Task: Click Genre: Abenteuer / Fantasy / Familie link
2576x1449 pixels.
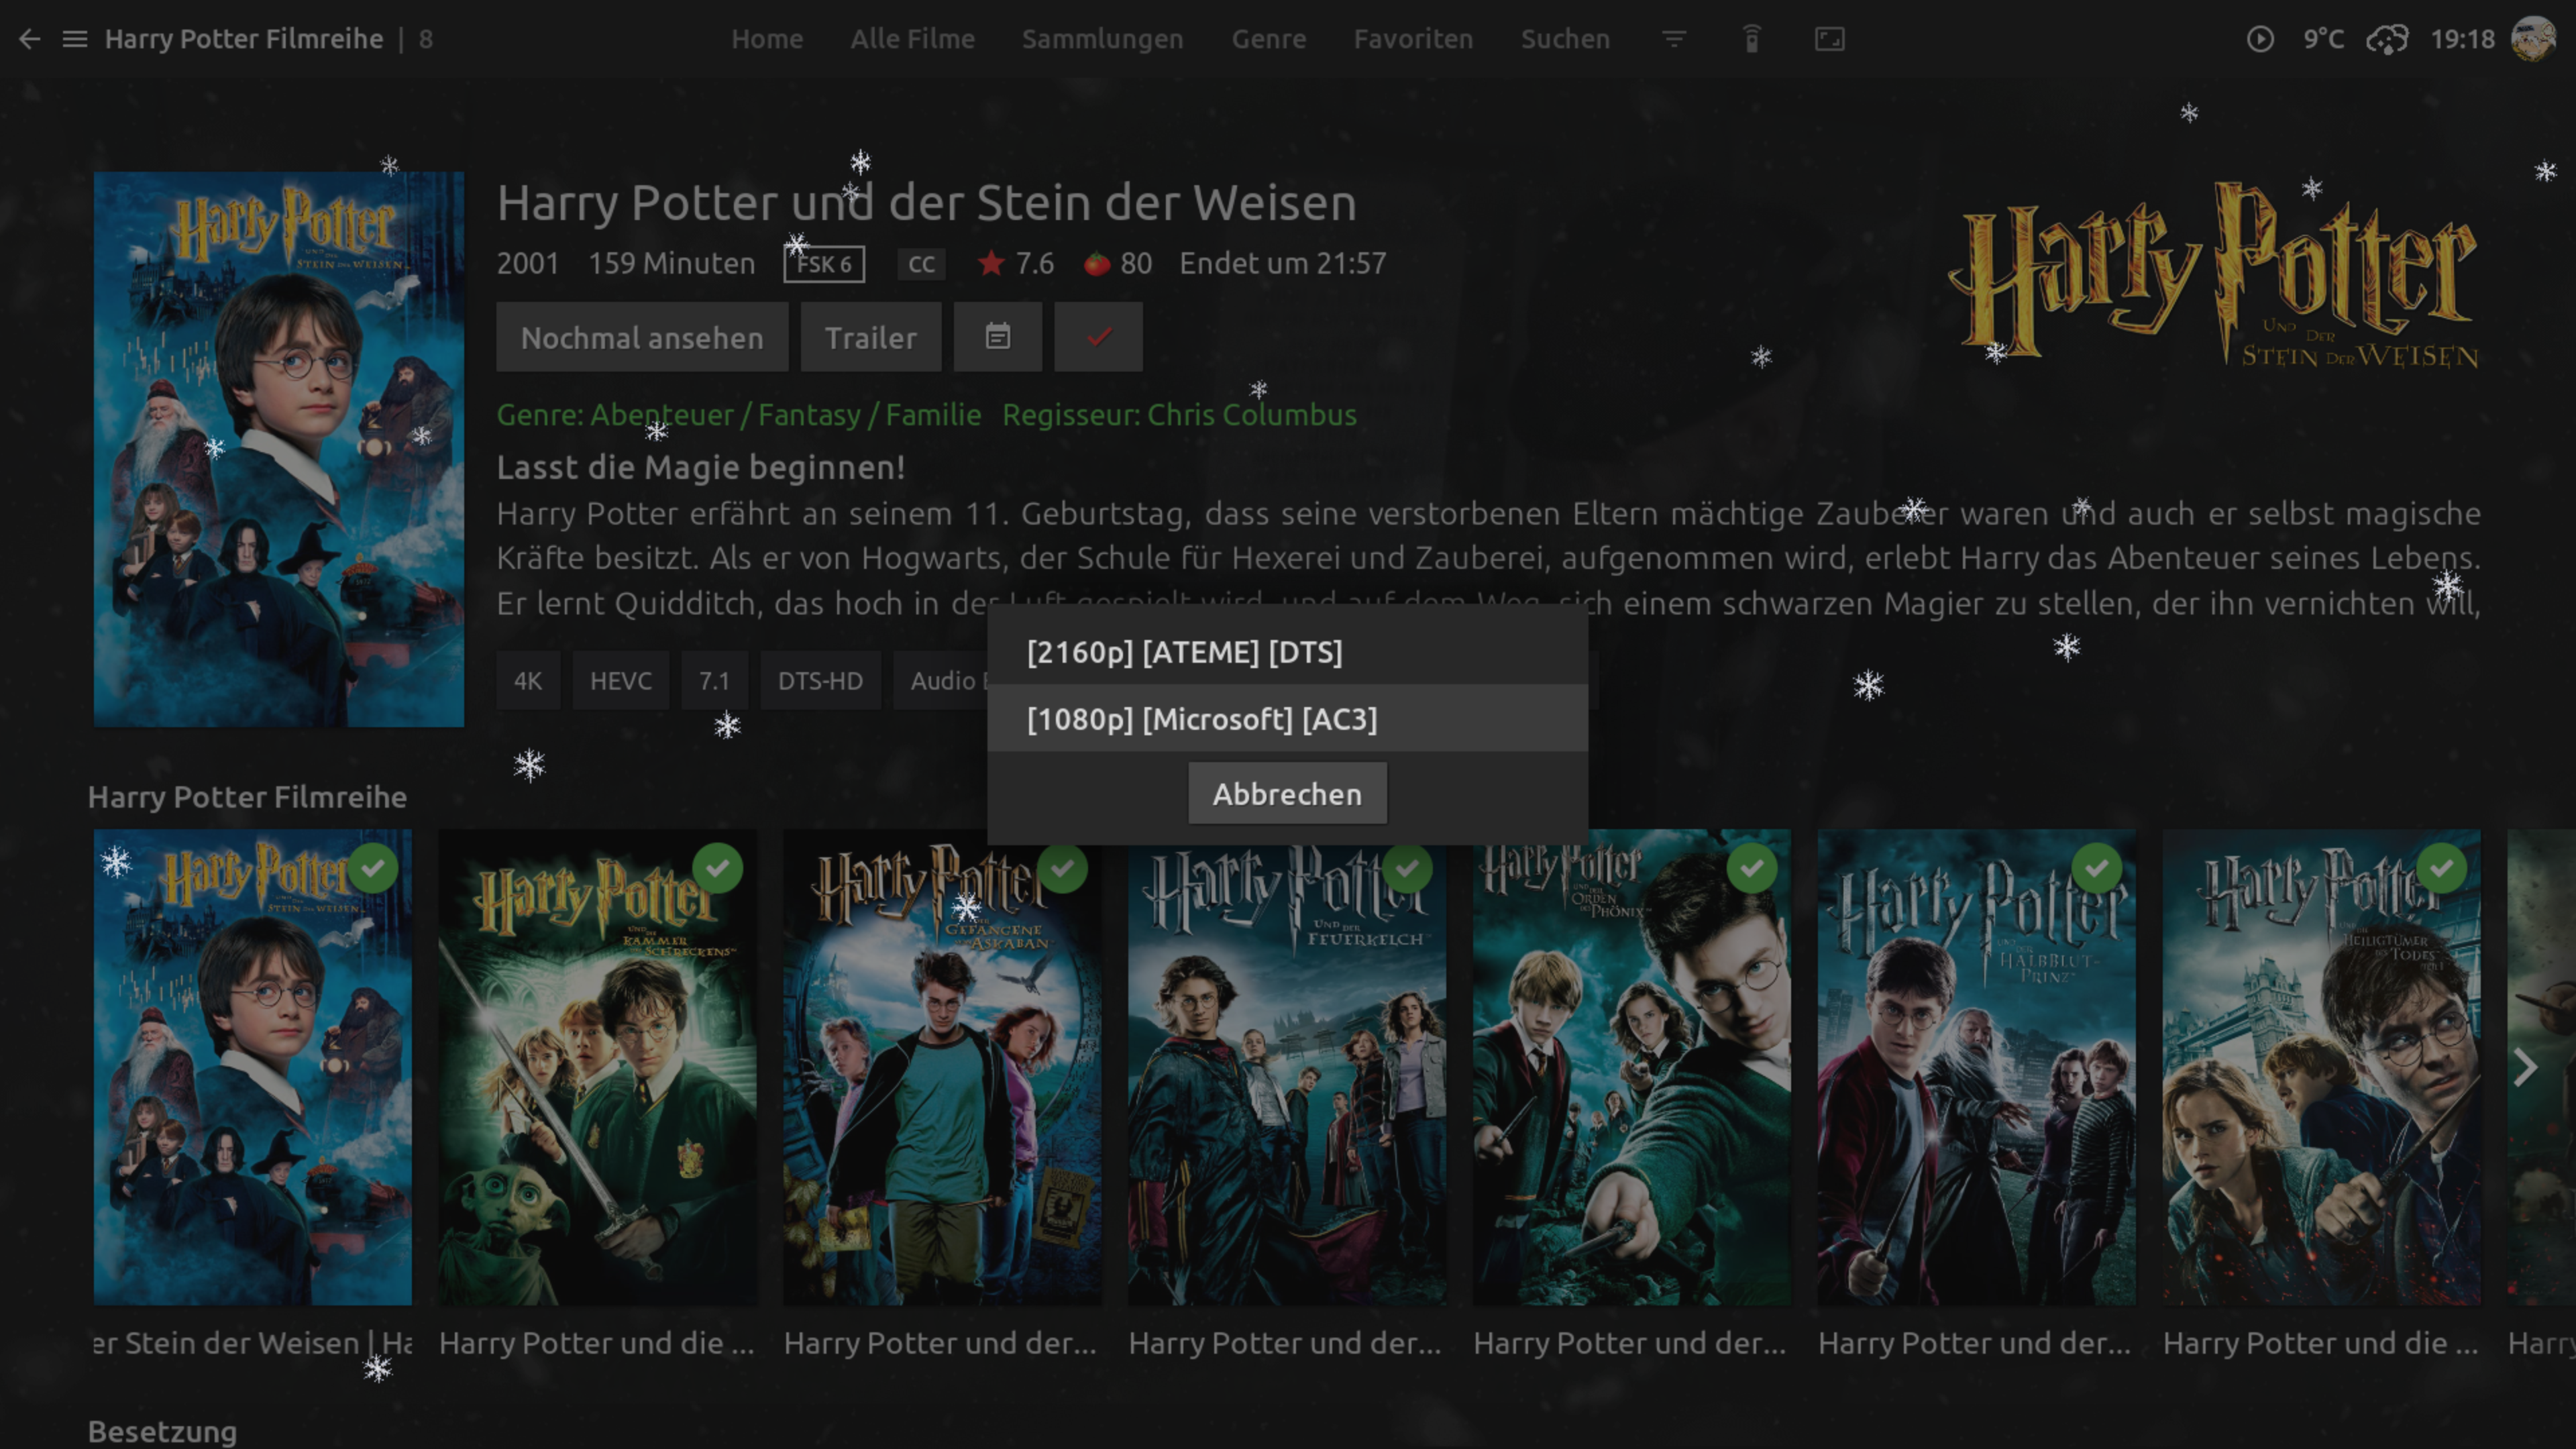Action: (x=739, y=415)
